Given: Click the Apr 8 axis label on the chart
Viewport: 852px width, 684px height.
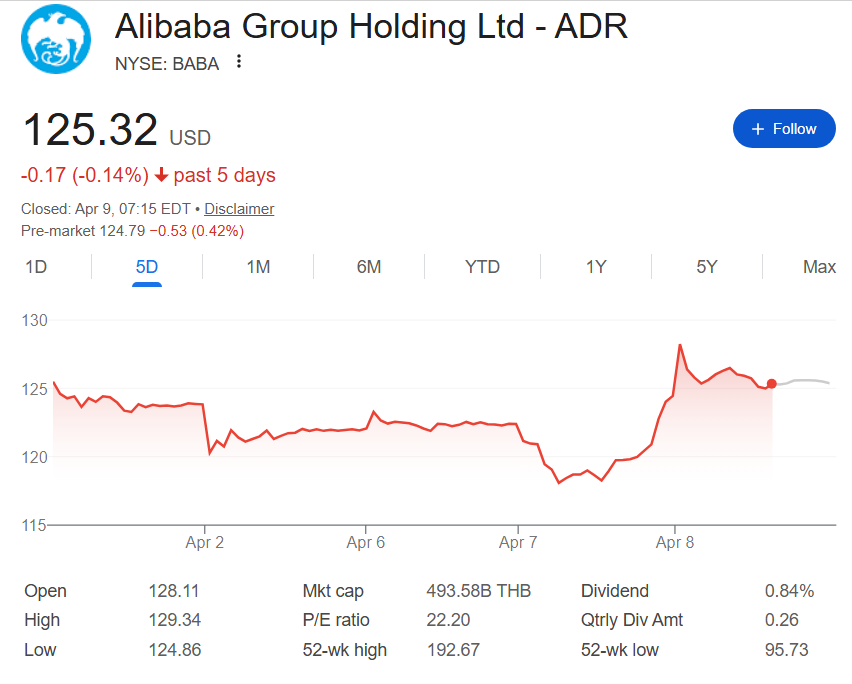Looking at the screenshot, I should pyautogui.click(x=674, y=541).
